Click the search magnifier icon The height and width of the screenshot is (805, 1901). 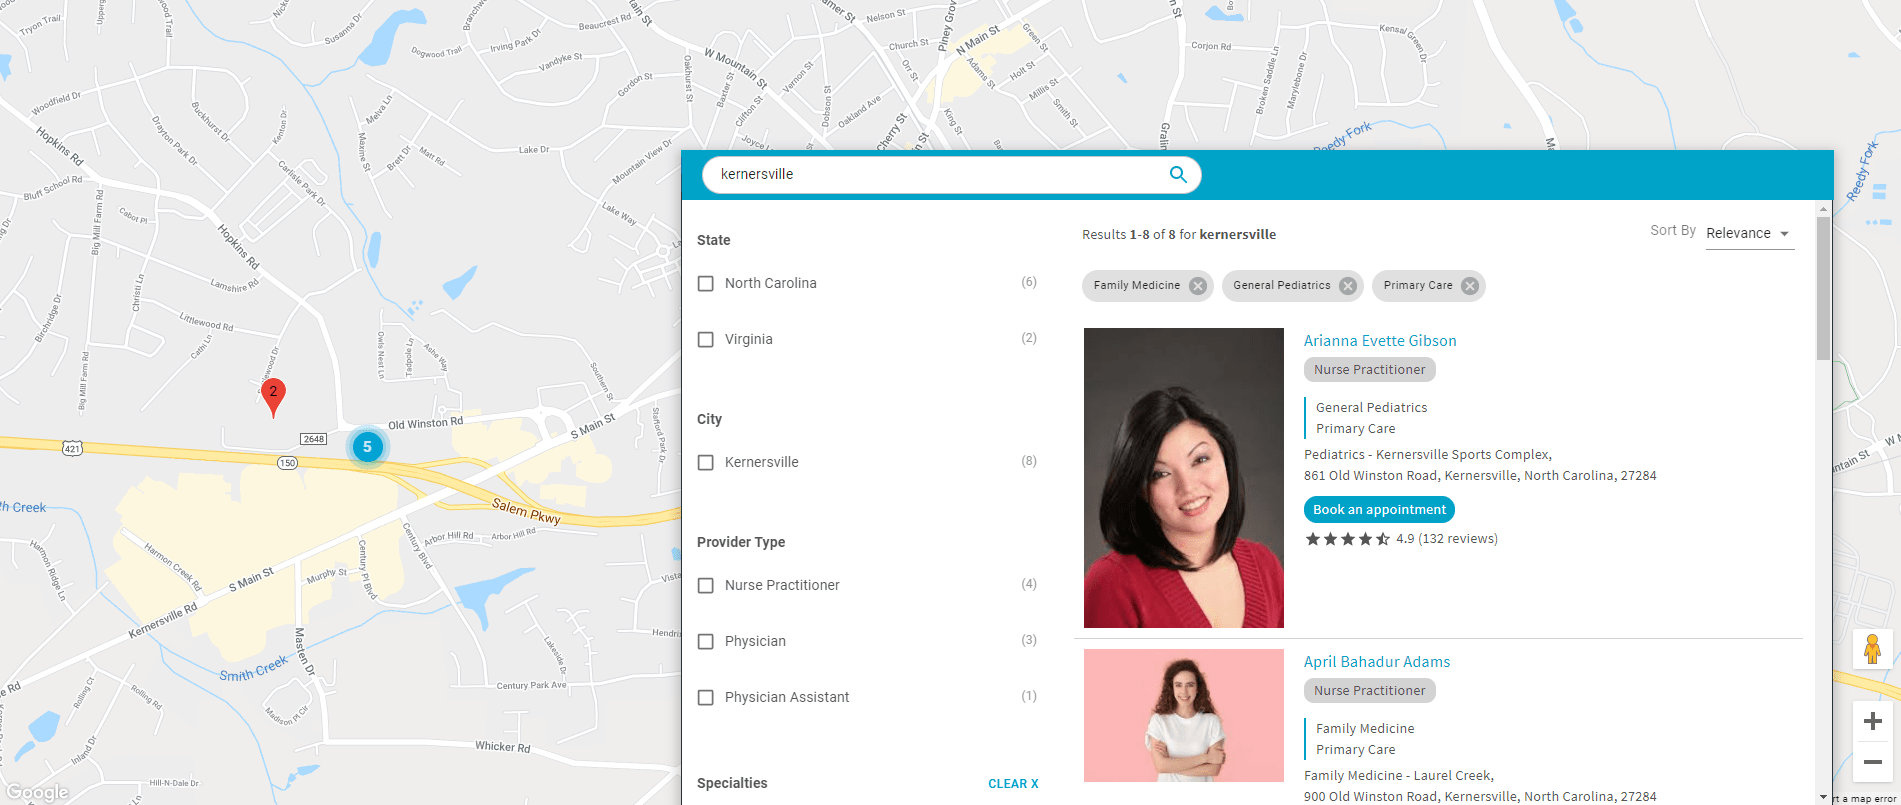(x=1178, y=174)
